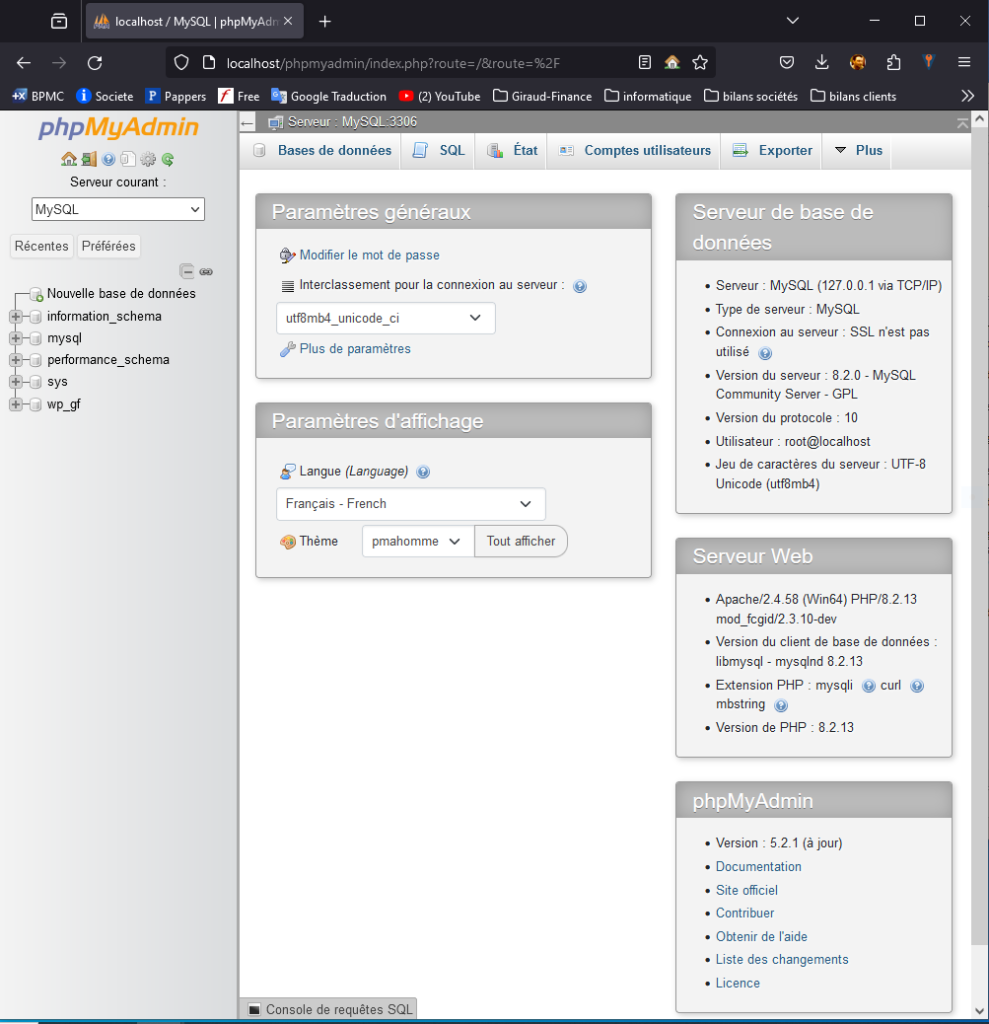Show the Récentes tables button
This screenshot has height=1024, width=989.
click(41, 246)
